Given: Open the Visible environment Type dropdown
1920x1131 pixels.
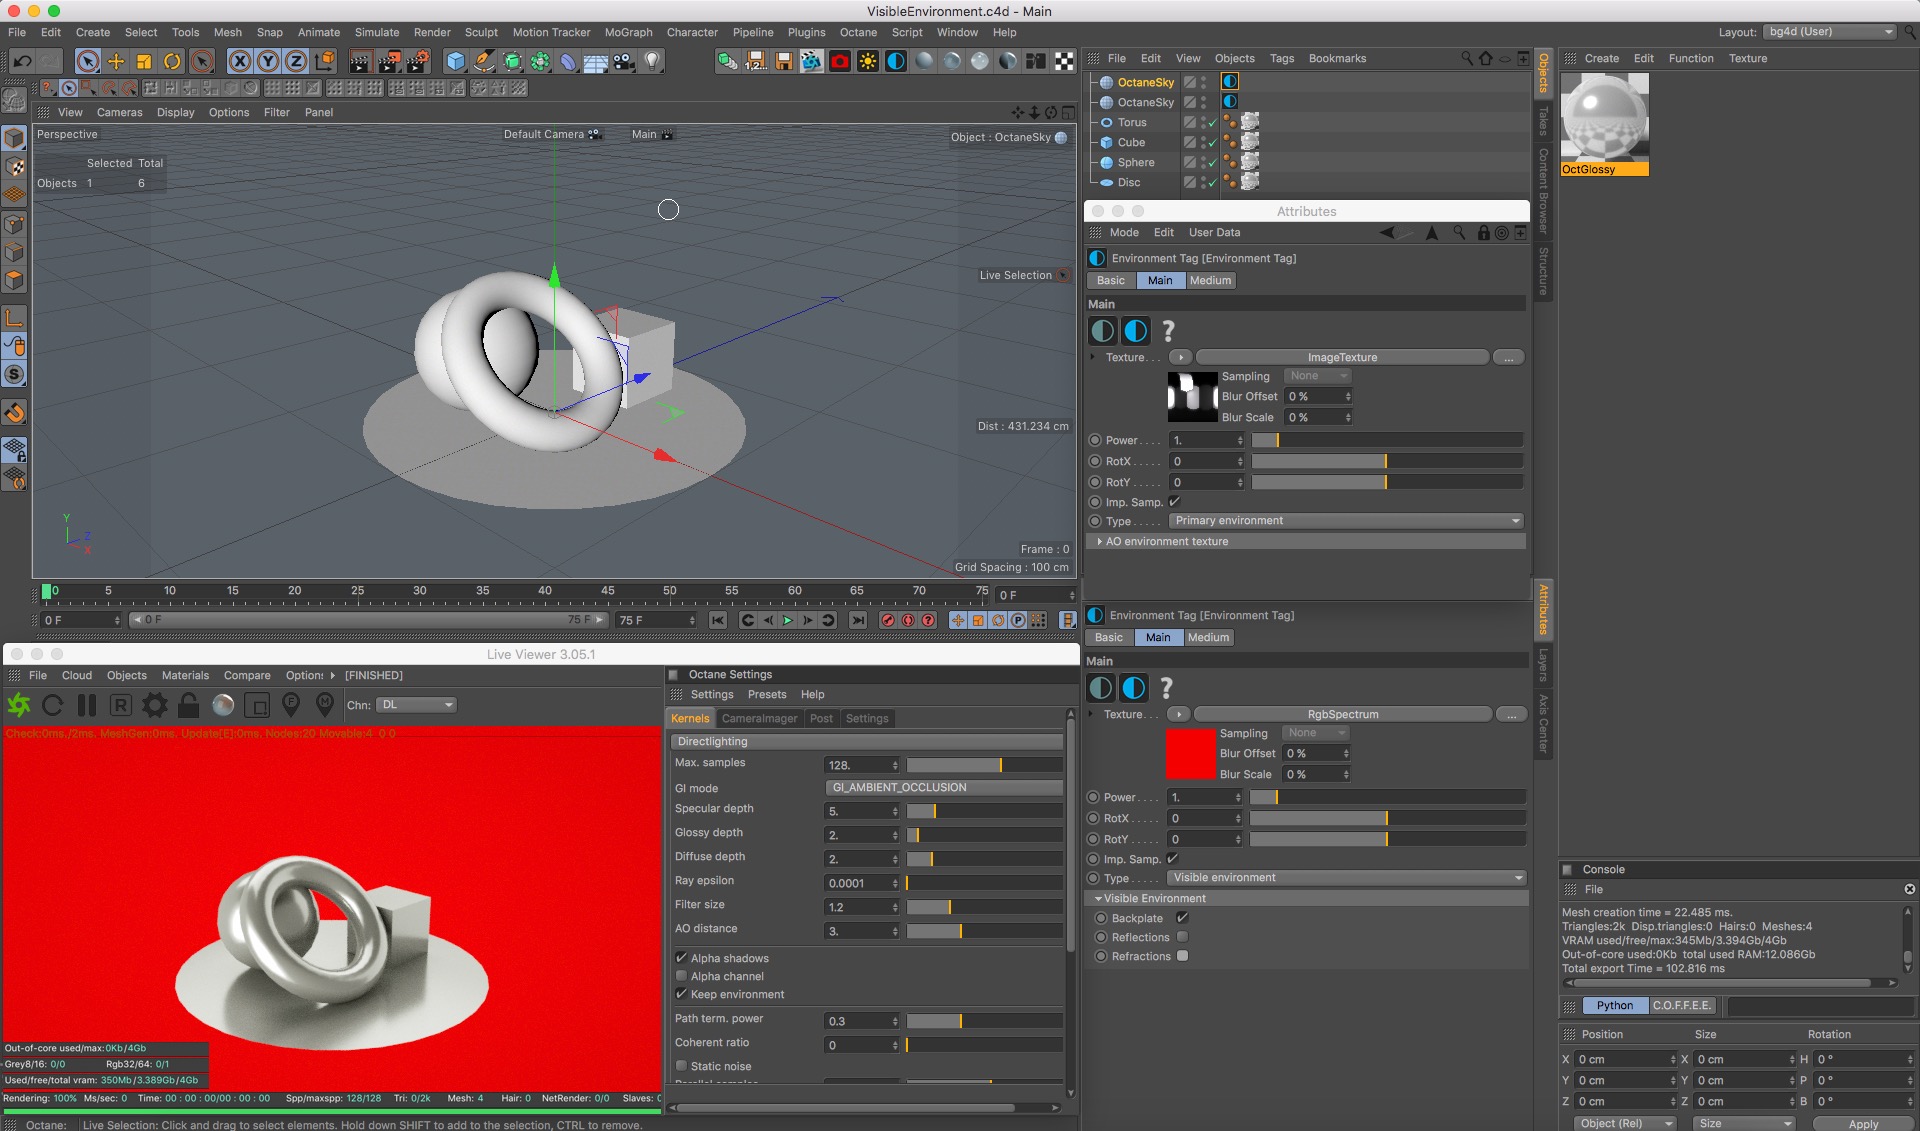Looking at the screenshot, I should pos(1346,878).
